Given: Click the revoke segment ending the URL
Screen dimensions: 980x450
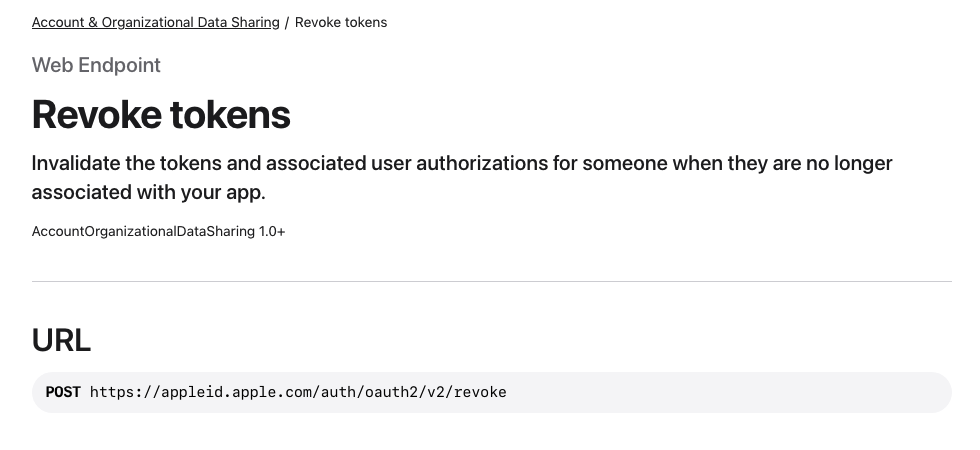Looking at the screenshot, I should [x=481, y=392].
